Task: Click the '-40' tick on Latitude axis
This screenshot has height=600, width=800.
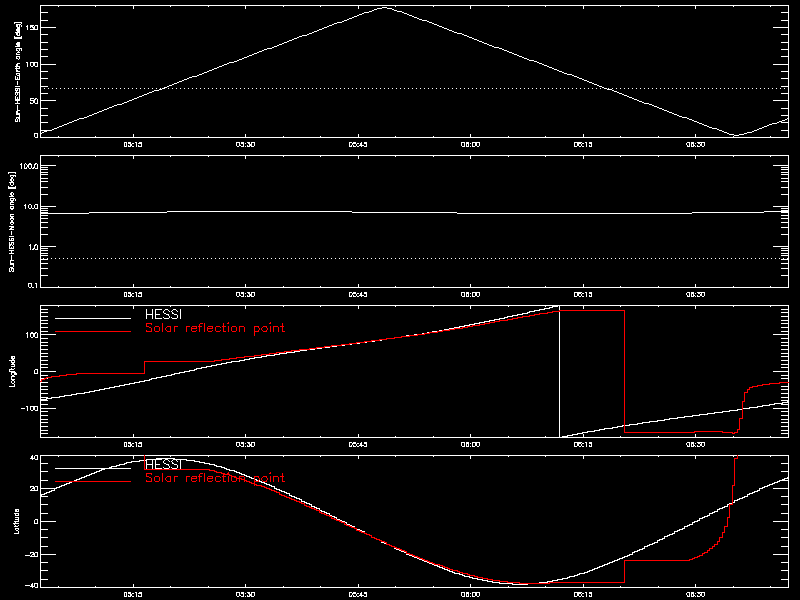Action: click(x=32, y=585)
